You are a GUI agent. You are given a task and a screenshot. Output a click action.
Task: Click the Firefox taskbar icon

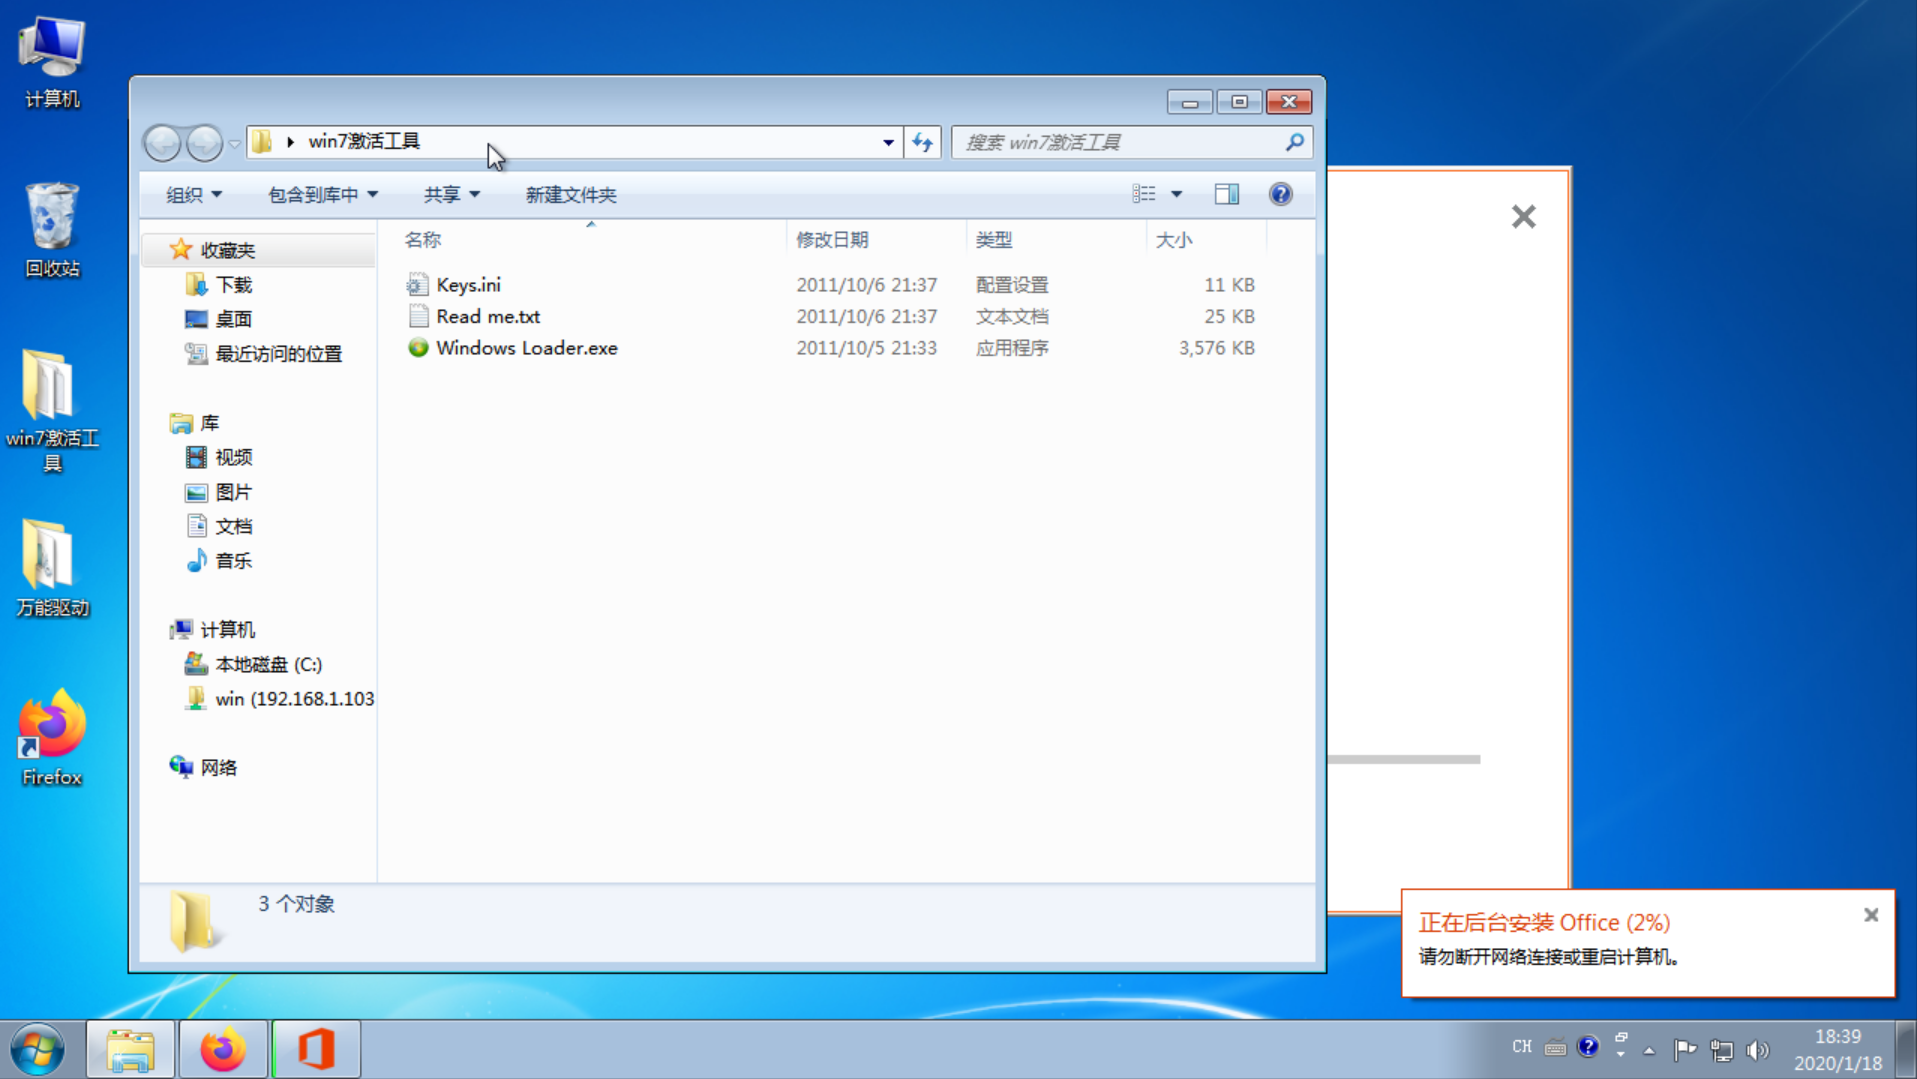click(x=223, y=1050)
